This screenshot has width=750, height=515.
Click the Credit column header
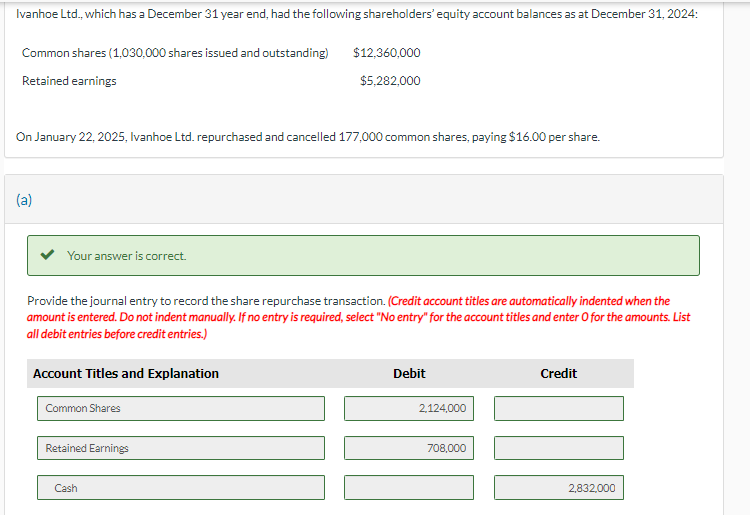click(x=559, y=373)
